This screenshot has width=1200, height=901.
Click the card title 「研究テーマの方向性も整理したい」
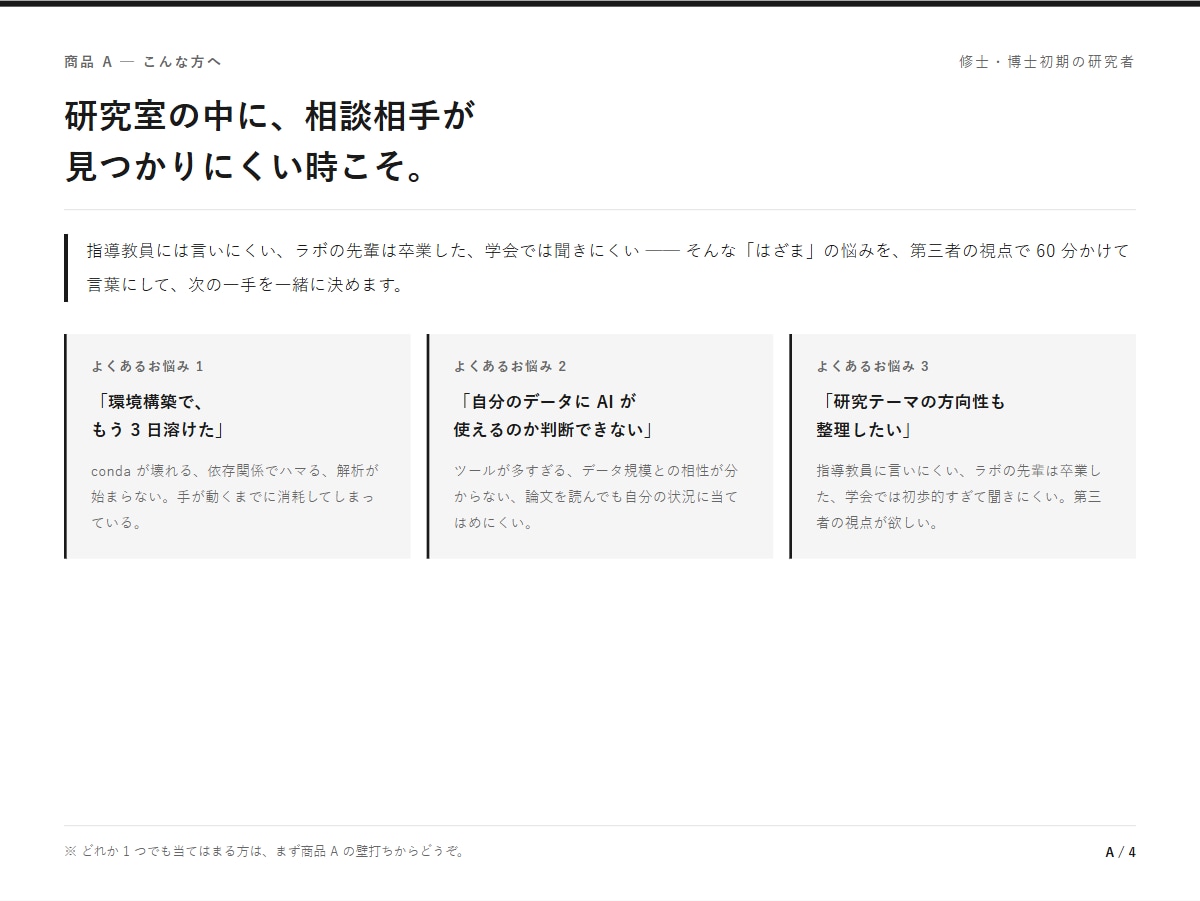point(913,416)
